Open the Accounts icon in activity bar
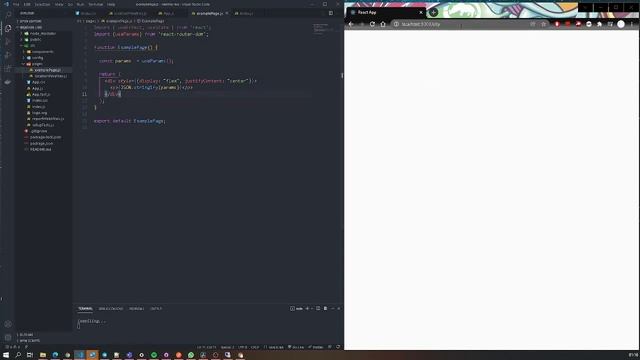Screen dimensions: 640x360 pos(8,324)
